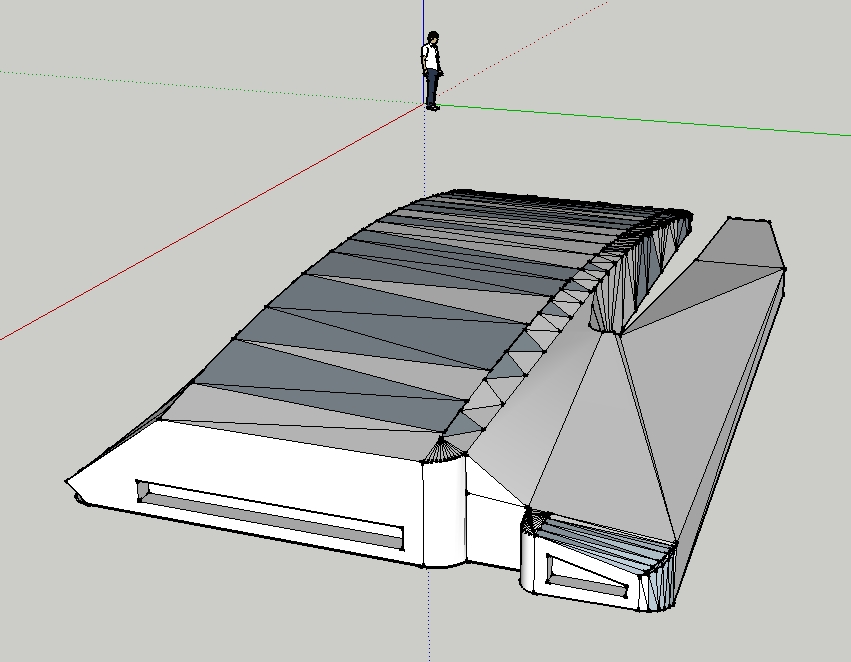Click the dotted green axis line on left

(200, 86)
